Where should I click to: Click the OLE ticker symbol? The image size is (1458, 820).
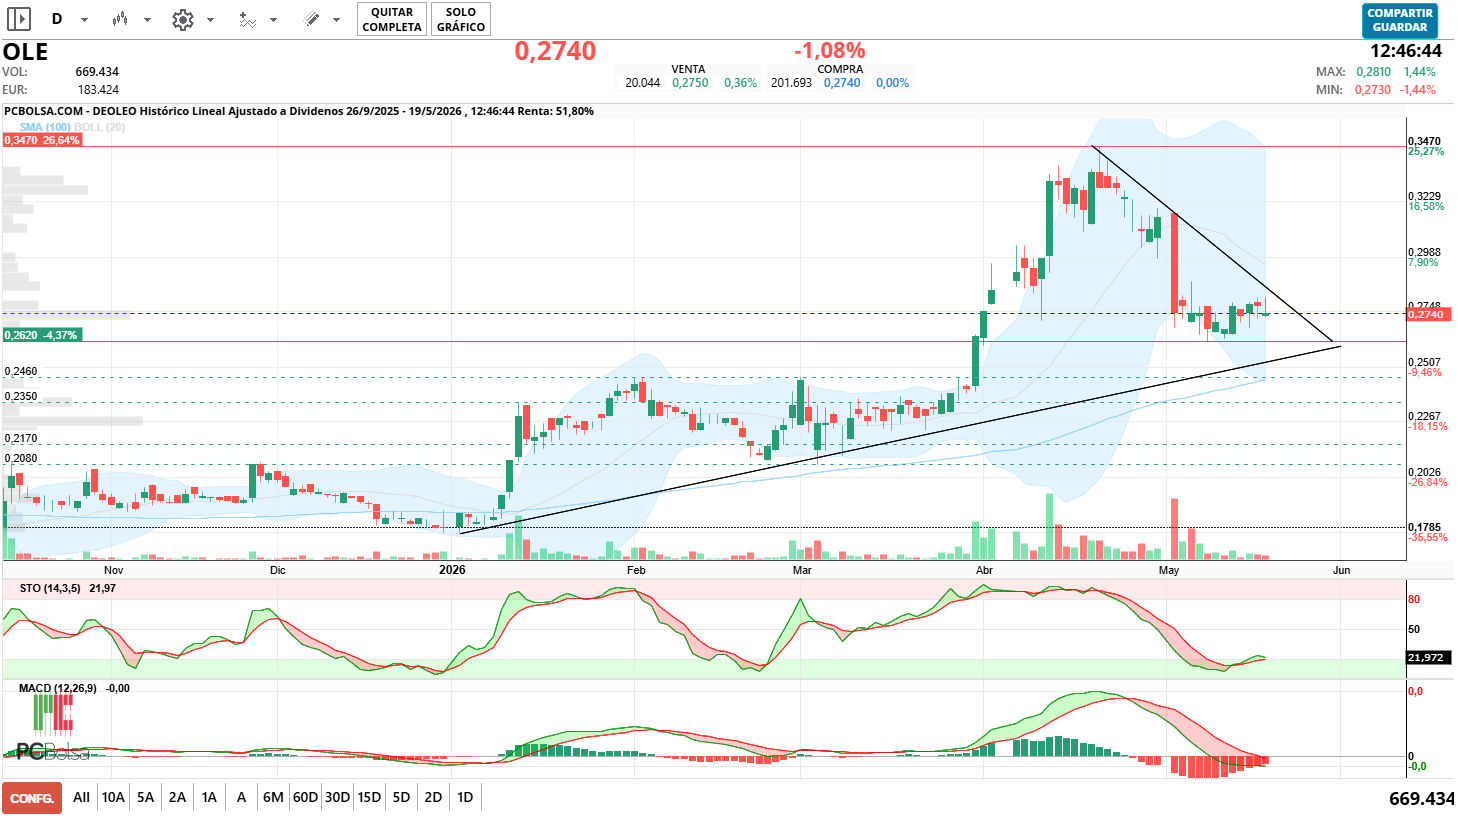pyautogui.click(x=25, y=52)
